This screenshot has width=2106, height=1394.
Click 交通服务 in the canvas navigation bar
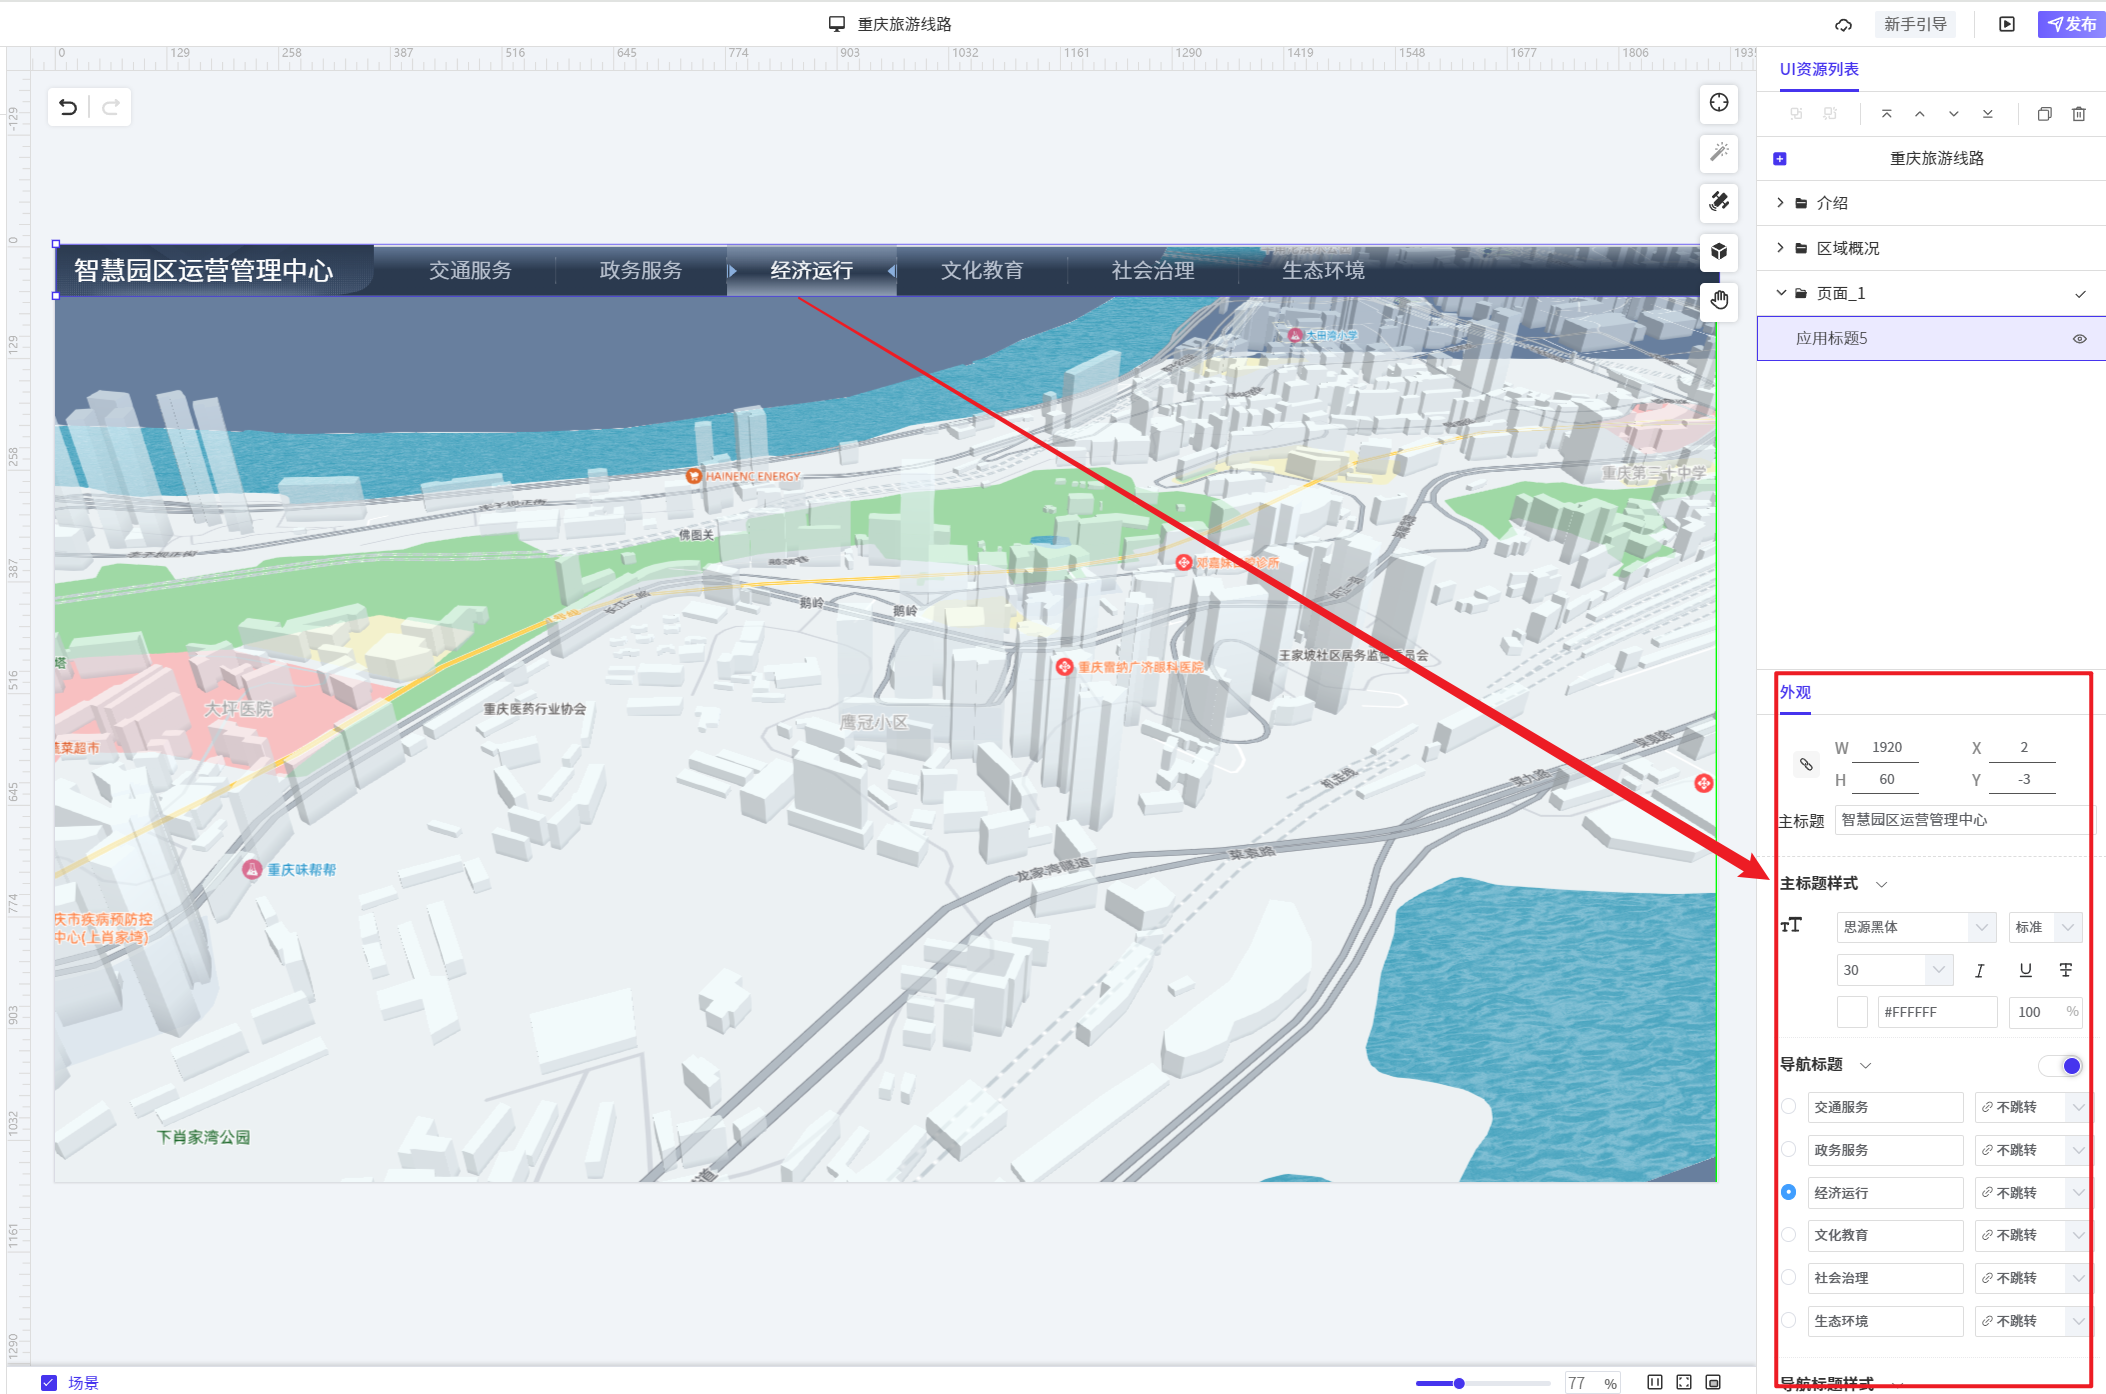(x=470, y=271)
